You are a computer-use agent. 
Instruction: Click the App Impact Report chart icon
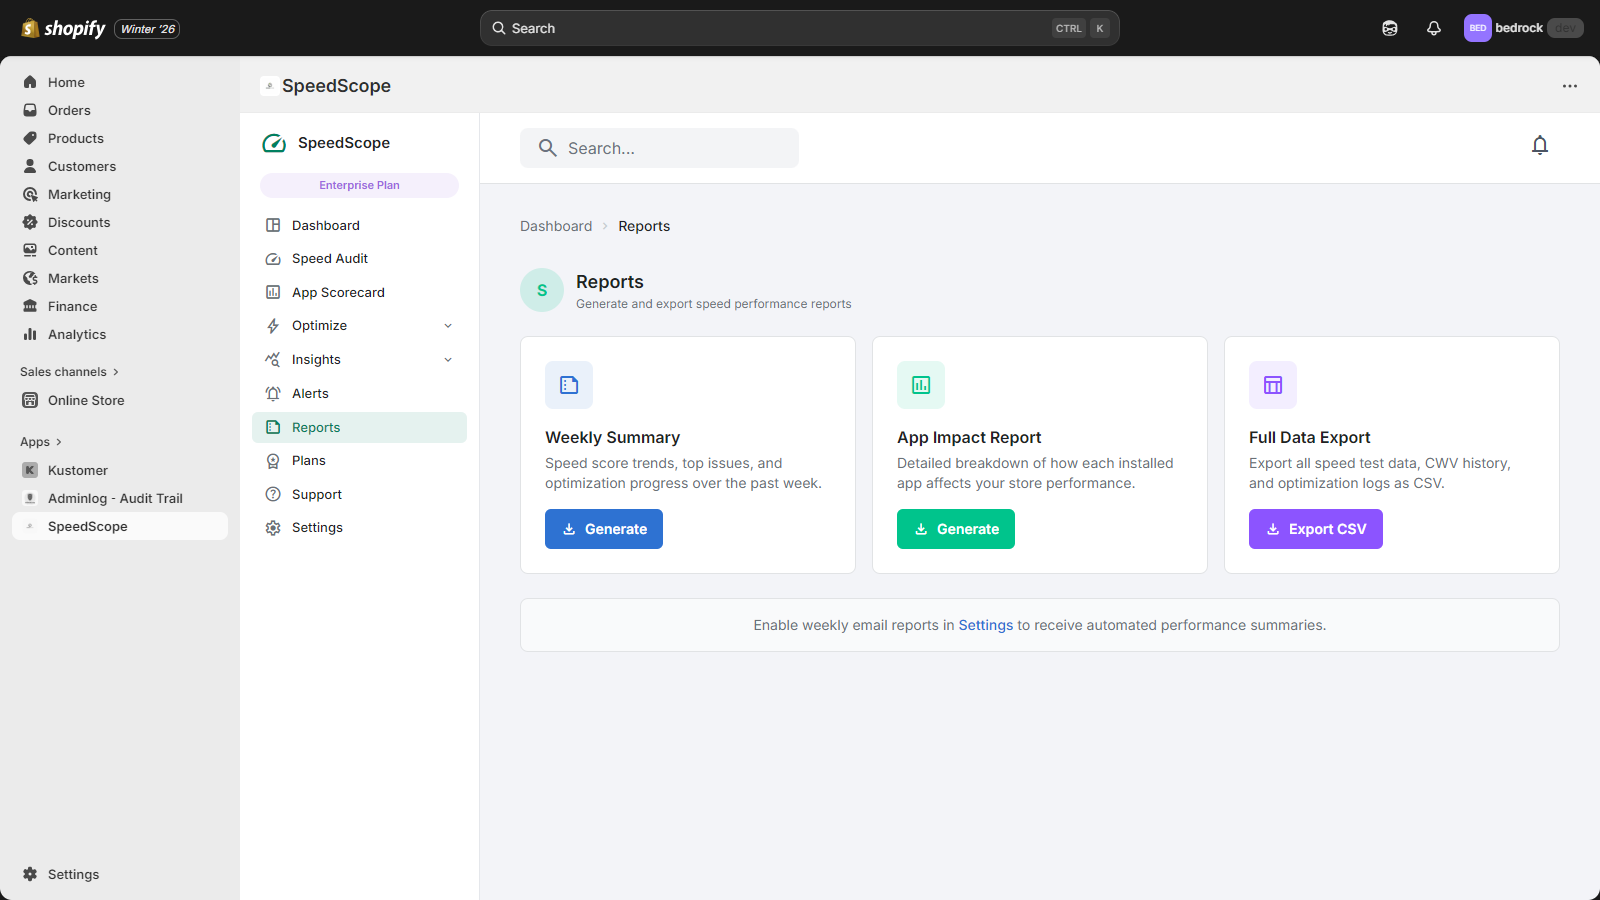(921, 385)
